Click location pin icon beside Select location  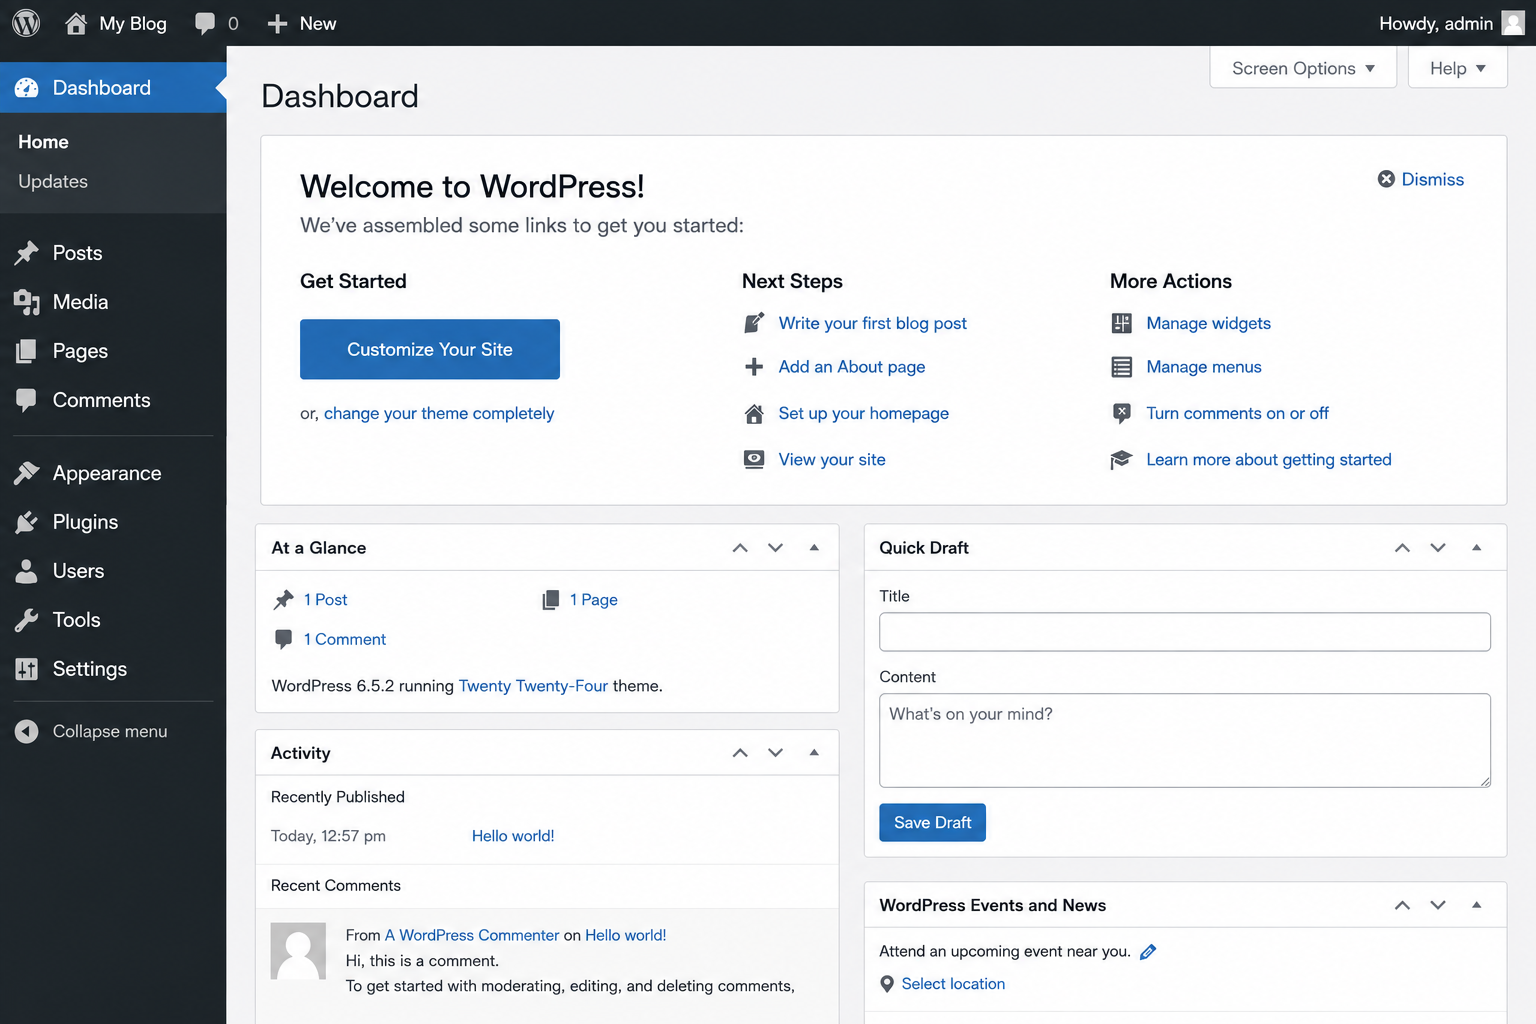[x=887, y=984]
